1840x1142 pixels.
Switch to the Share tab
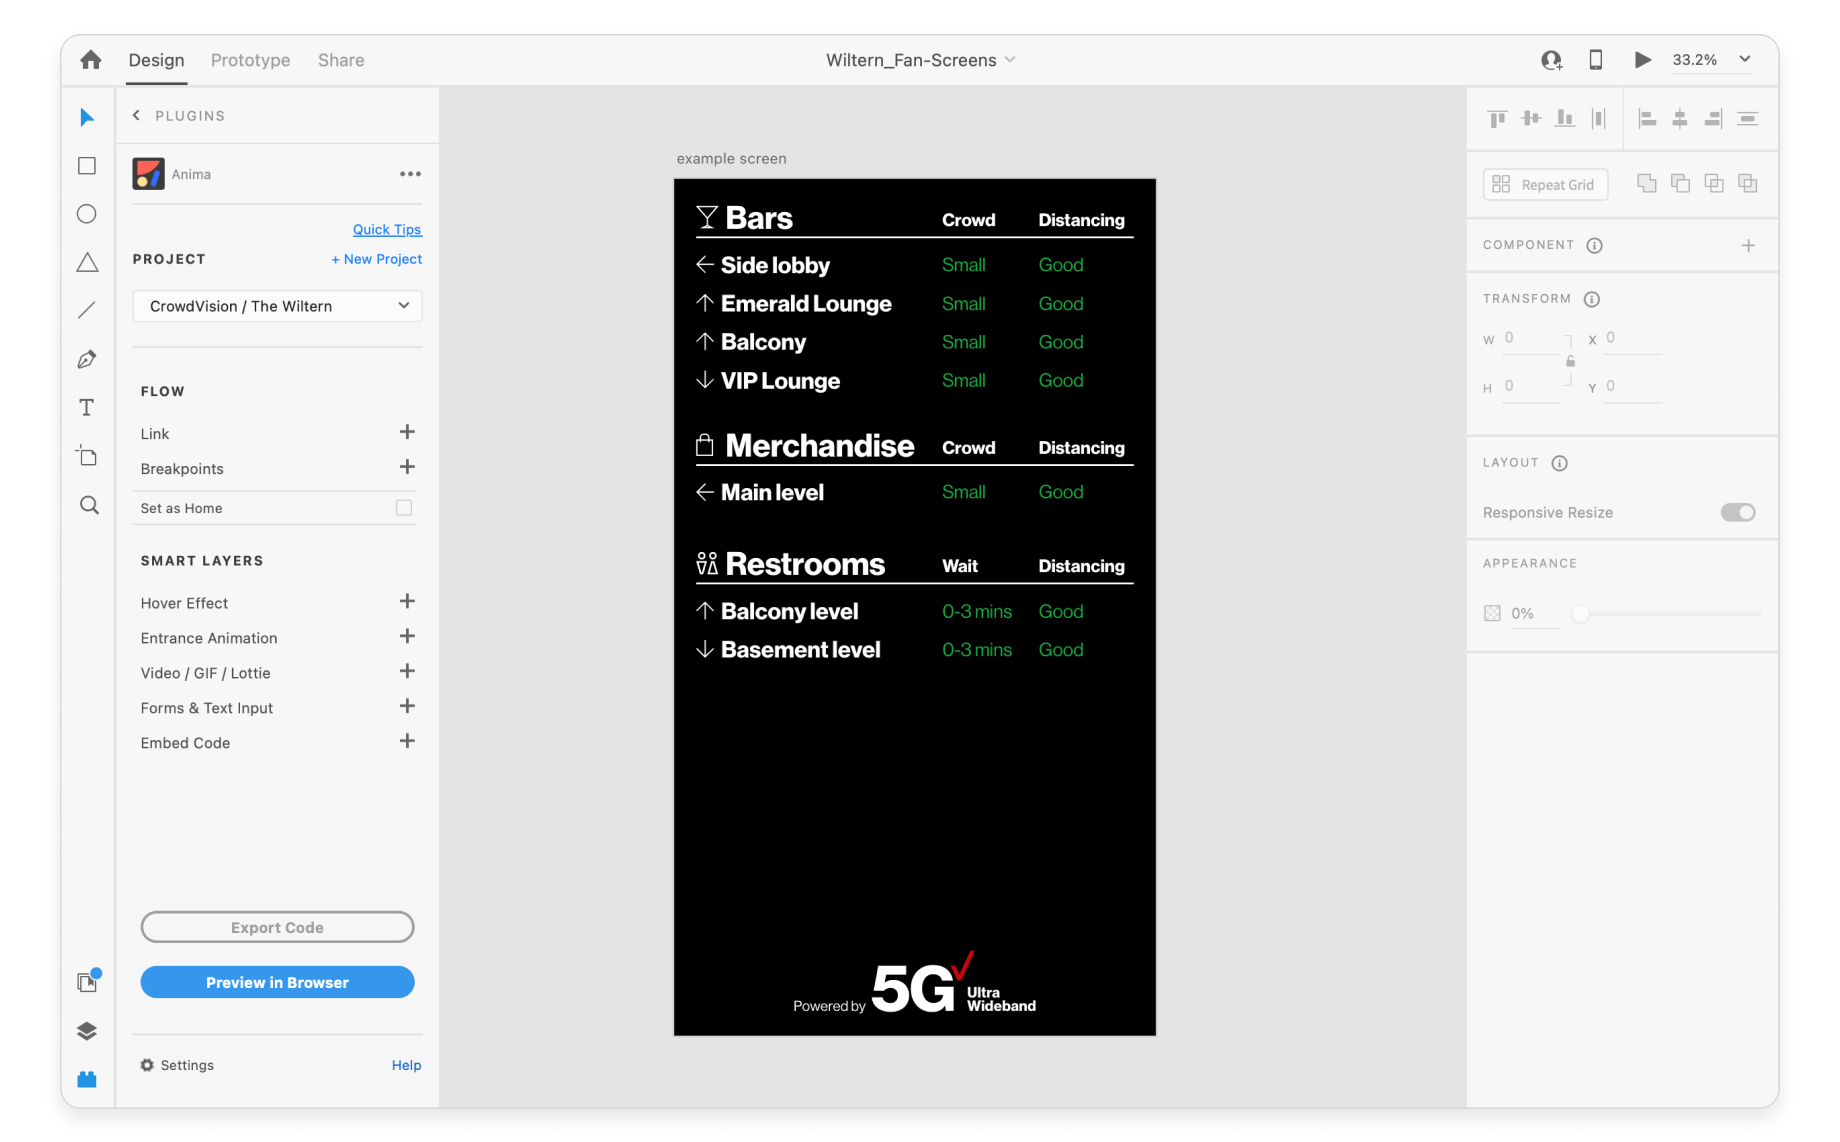coord(341,60)
